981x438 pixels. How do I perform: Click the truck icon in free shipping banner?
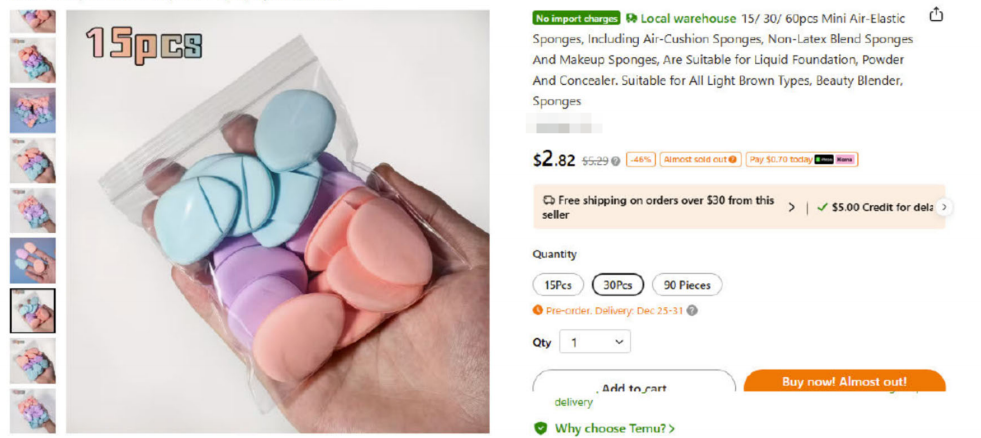tap(549, 201)
